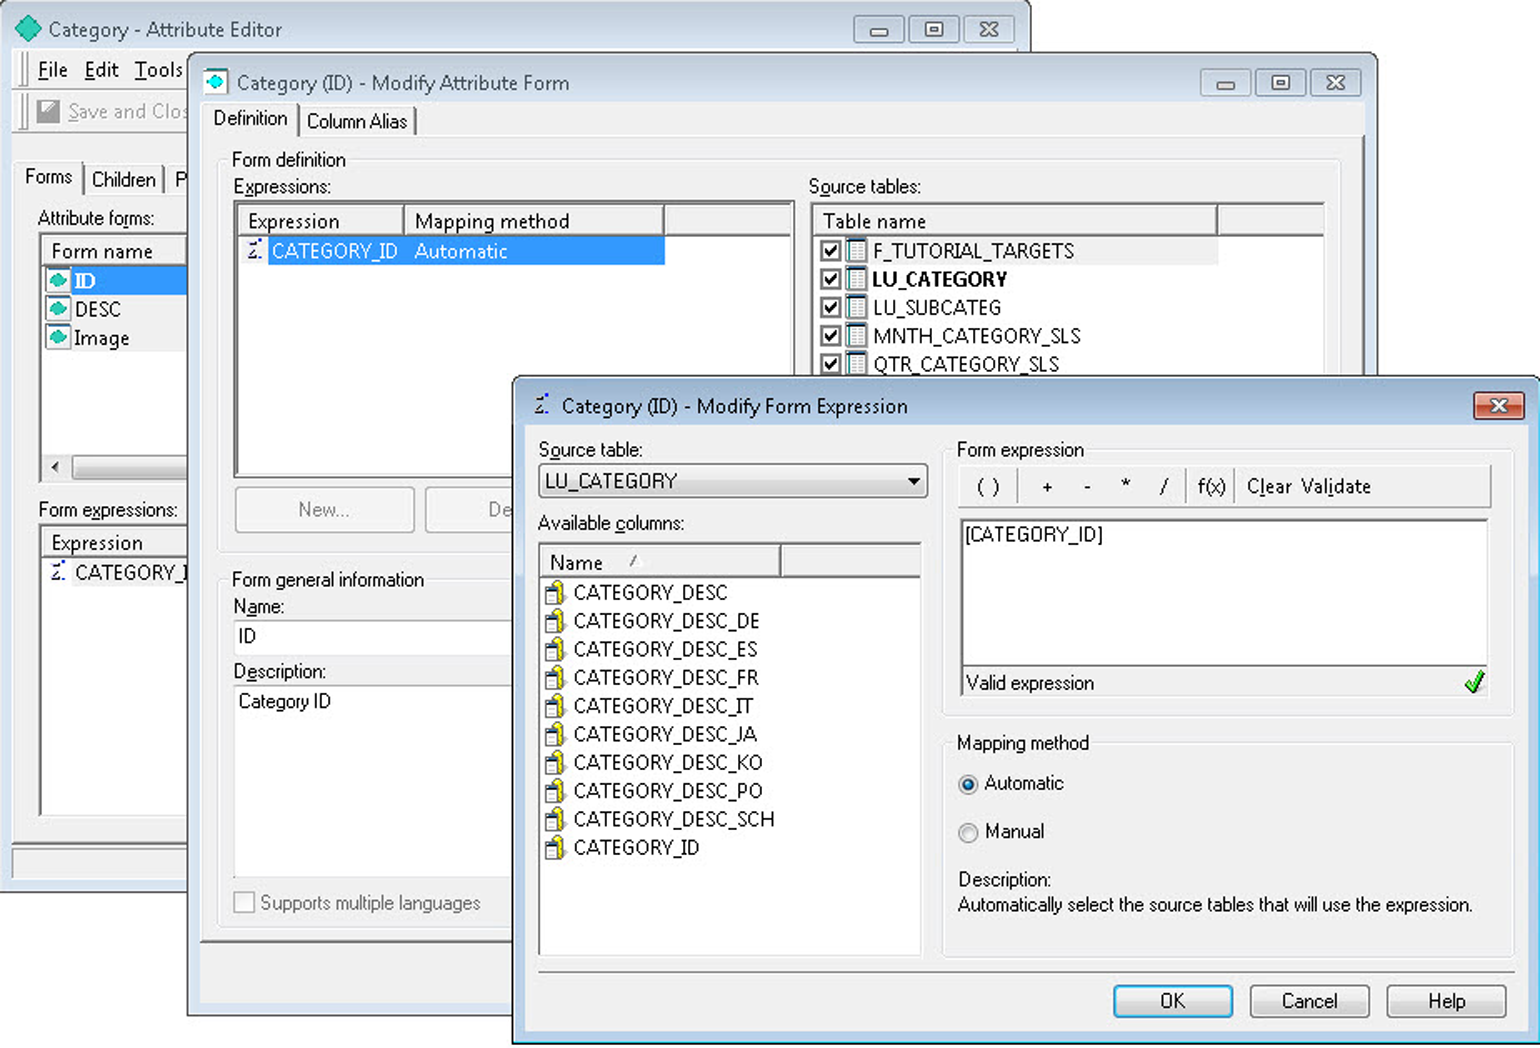Click OK in Modify Form Expression dialog
This screenshot has width=1540, height=1048.
click(x=1173, y=1001)
